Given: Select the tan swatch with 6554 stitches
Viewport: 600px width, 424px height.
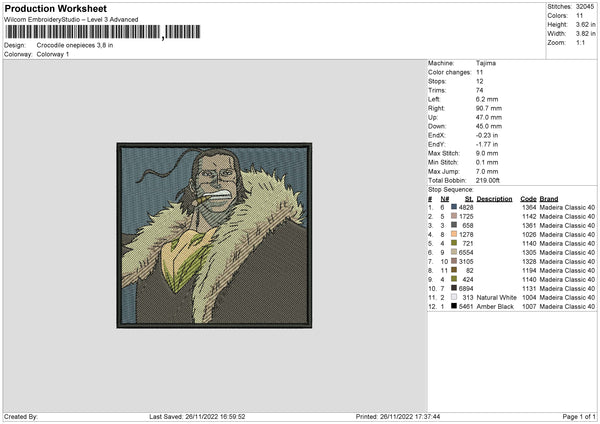Looking at the screenshot, I should [x=454, y=252].
